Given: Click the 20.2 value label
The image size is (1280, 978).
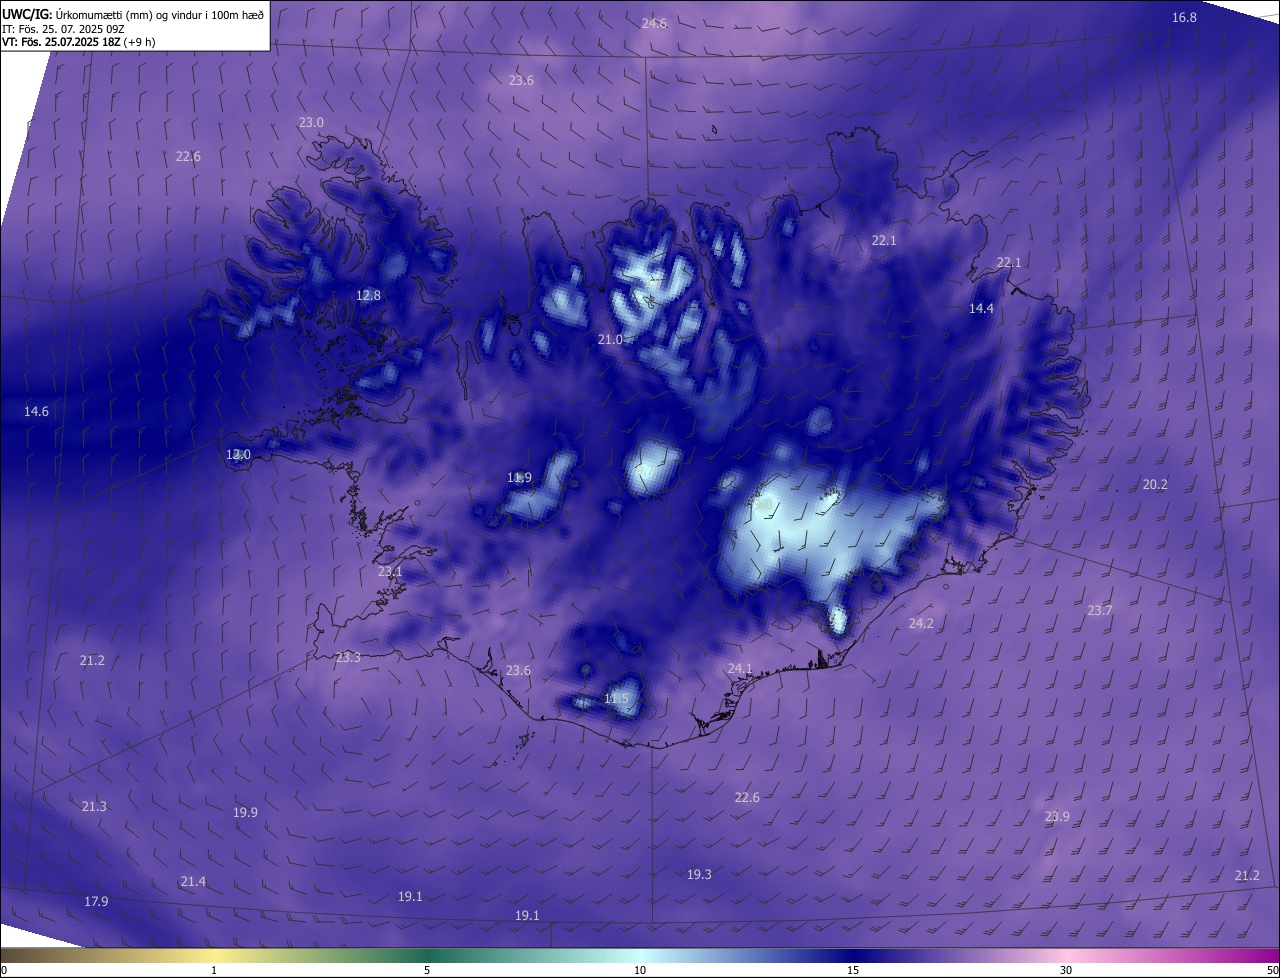Looking at the screenshot, I should tap(1155, 484).
